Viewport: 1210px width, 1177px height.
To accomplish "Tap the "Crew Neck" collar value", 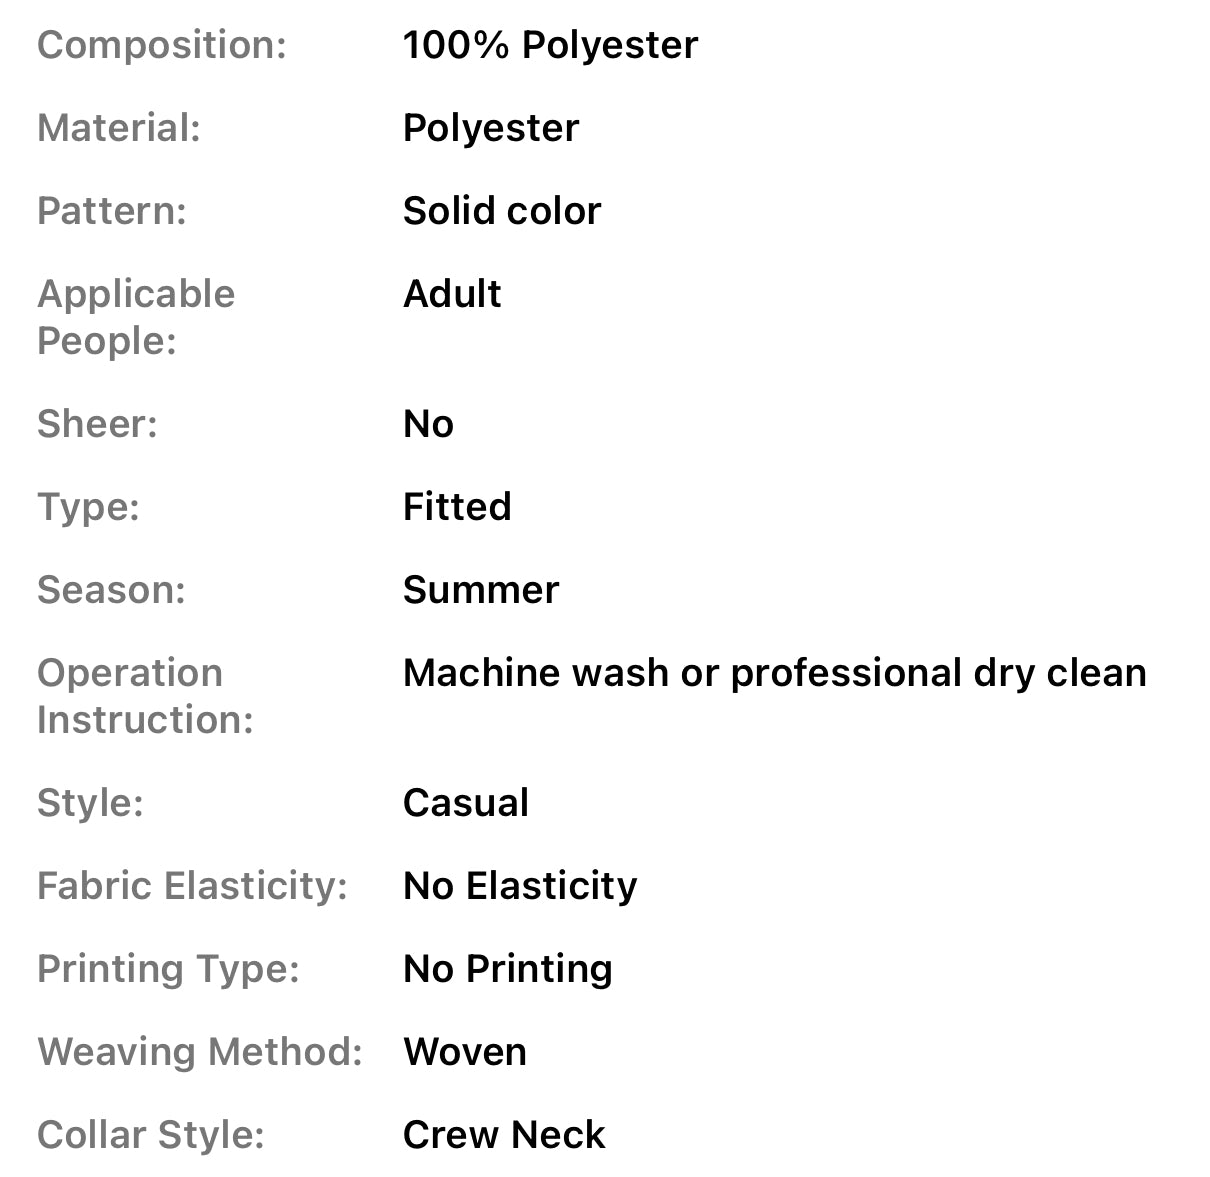I will coord(504,1135).
